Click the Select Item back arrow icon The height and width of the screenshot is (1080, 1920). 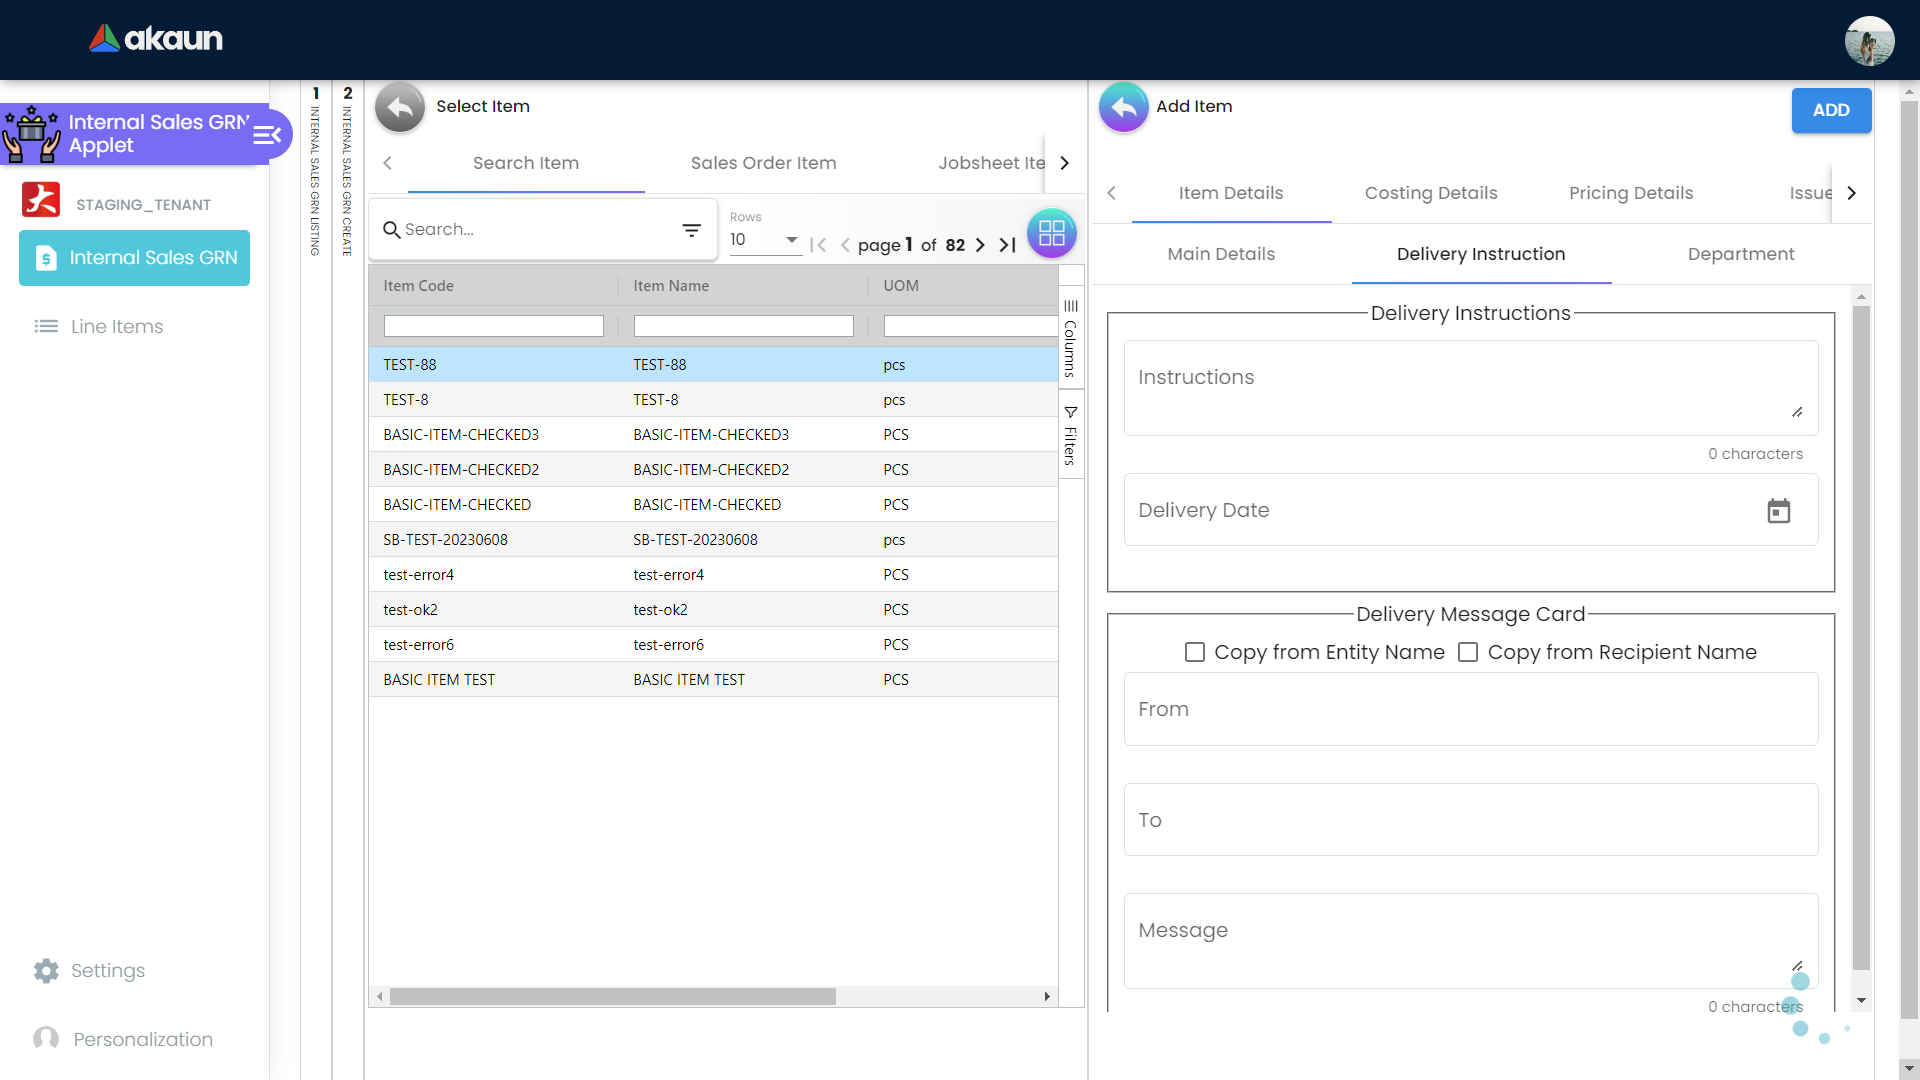tap(400, 107)
